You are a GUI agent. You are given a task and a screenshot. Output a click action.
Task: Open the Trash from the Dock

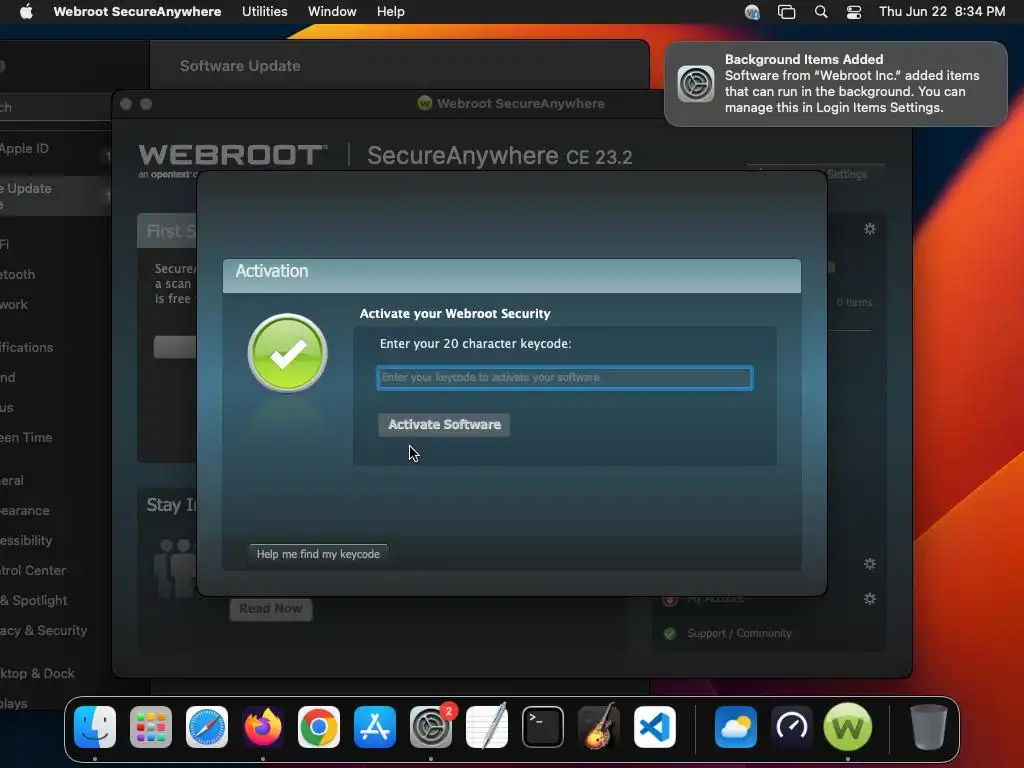pos(928,726)
